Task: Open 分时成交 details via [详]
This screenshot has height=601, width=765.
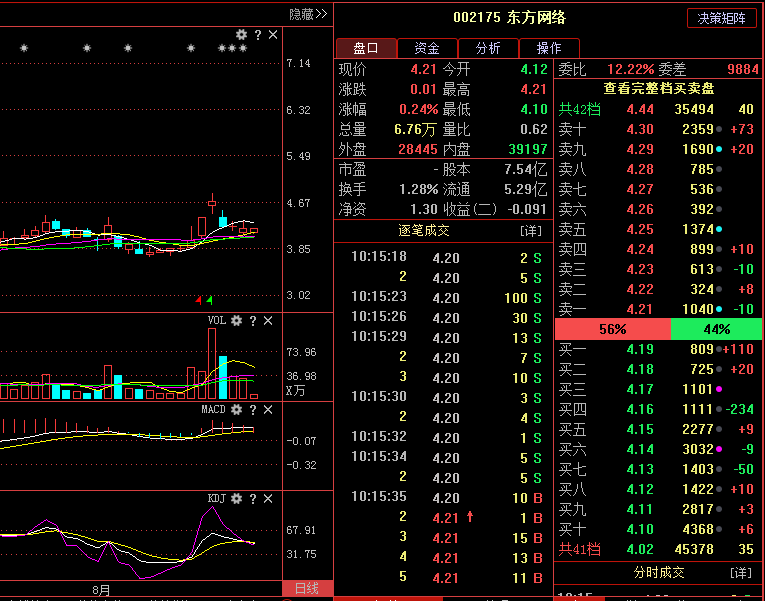Action: click(741, 572)
